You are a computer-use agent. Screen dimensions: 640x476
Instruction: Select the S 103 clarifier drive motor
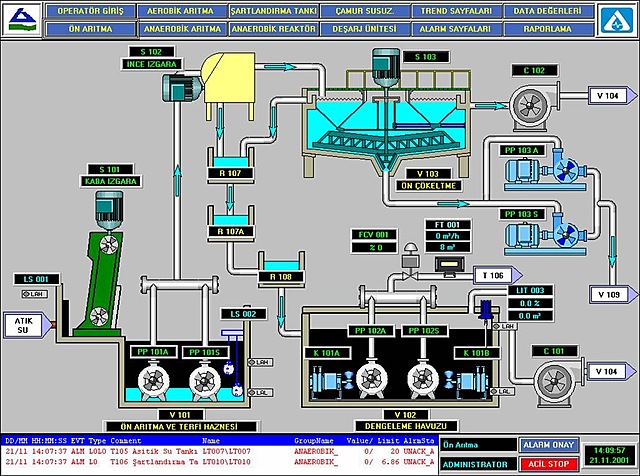386,67
